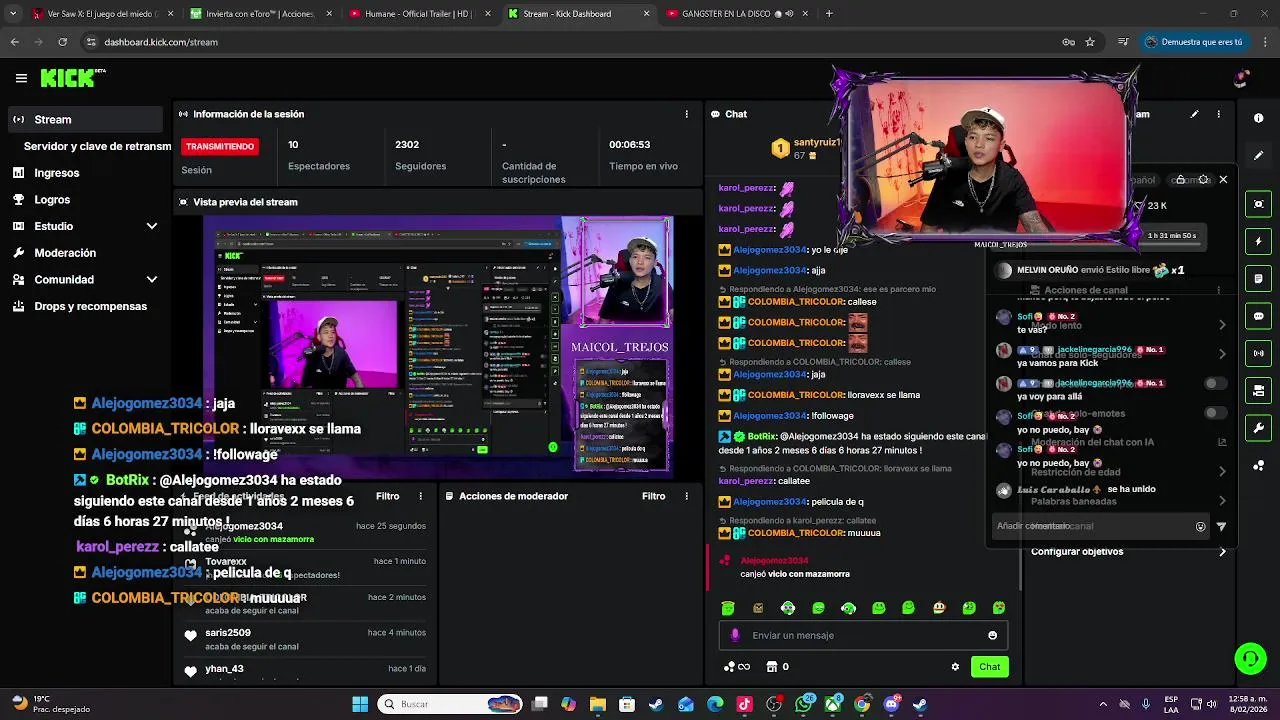Click the green headset support button

(x=1250, y=658)
